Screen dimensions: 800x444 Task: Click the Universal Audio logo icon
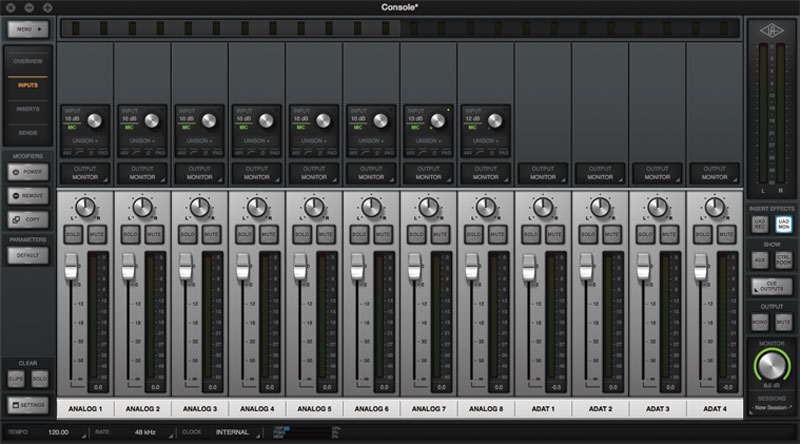click(771, 31)
